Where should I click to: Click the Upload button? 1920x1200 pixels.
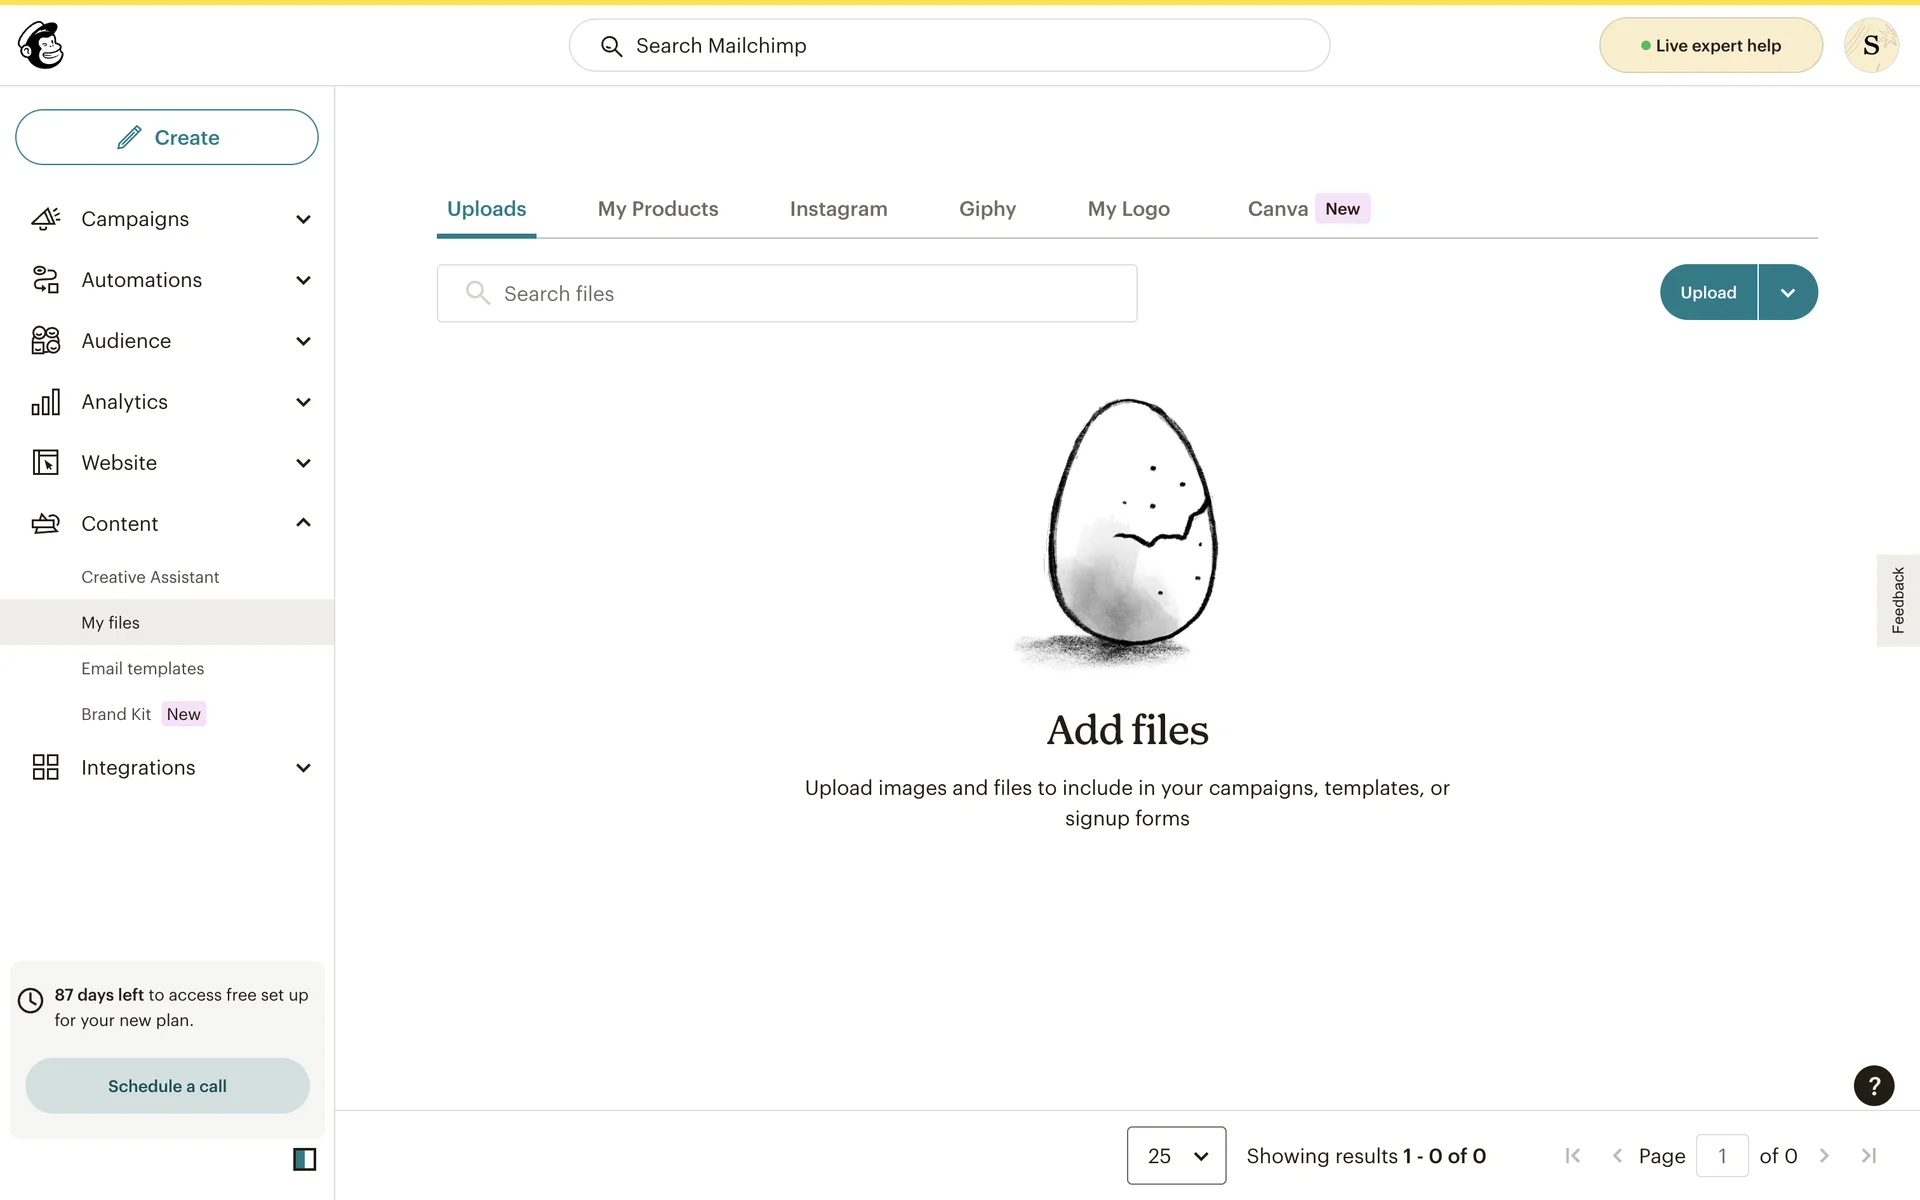coord(1708,293)
